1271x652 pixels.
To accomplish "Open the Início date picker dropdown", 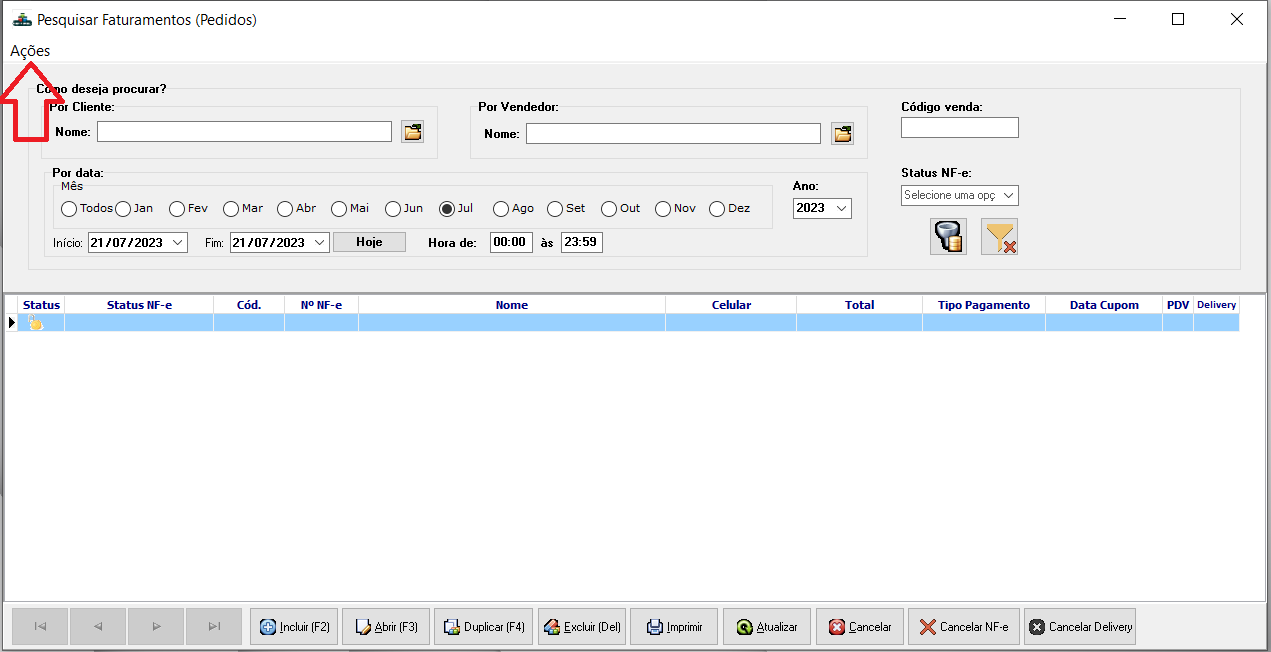I will [178, 242].
